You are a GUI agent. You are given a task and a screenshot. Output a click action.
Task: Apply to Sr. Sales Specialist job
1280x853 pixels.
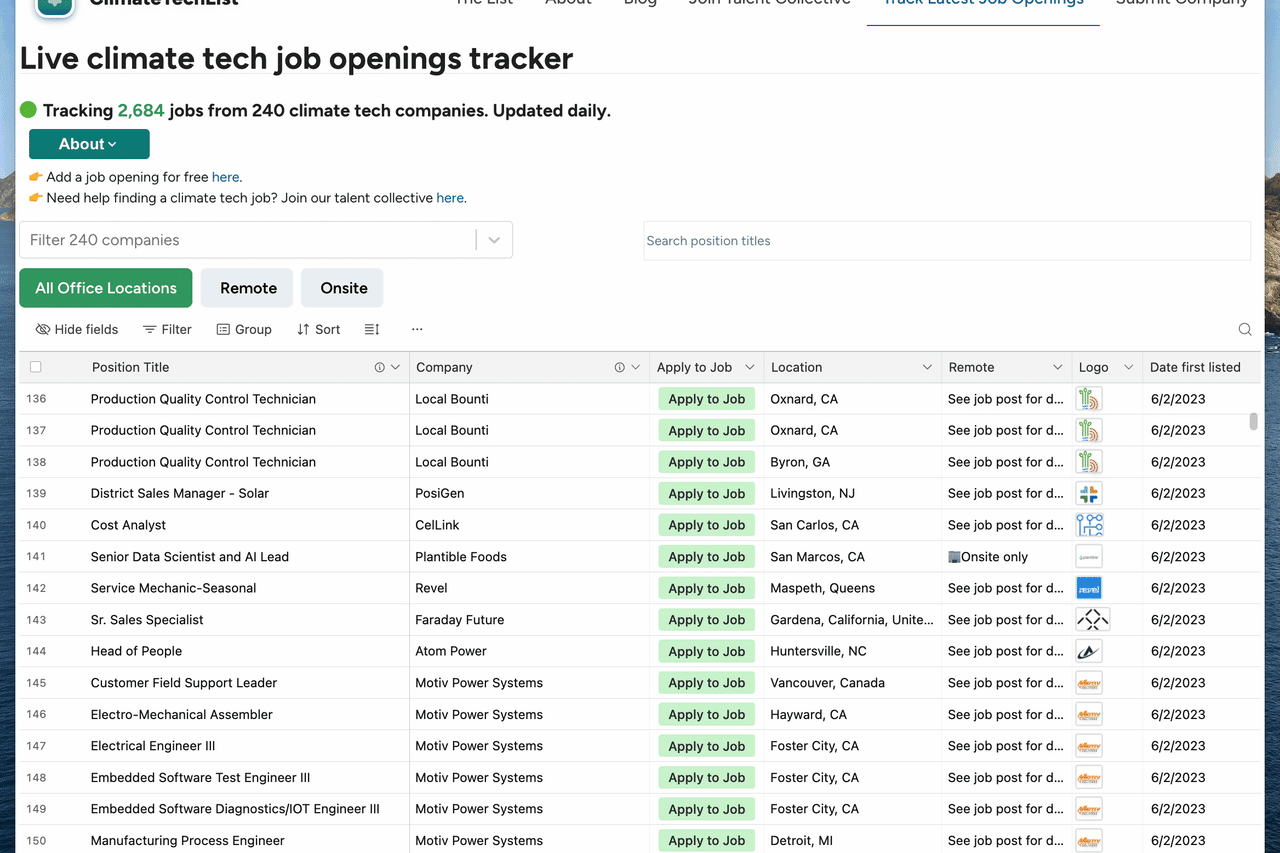(x=707, y=620)
